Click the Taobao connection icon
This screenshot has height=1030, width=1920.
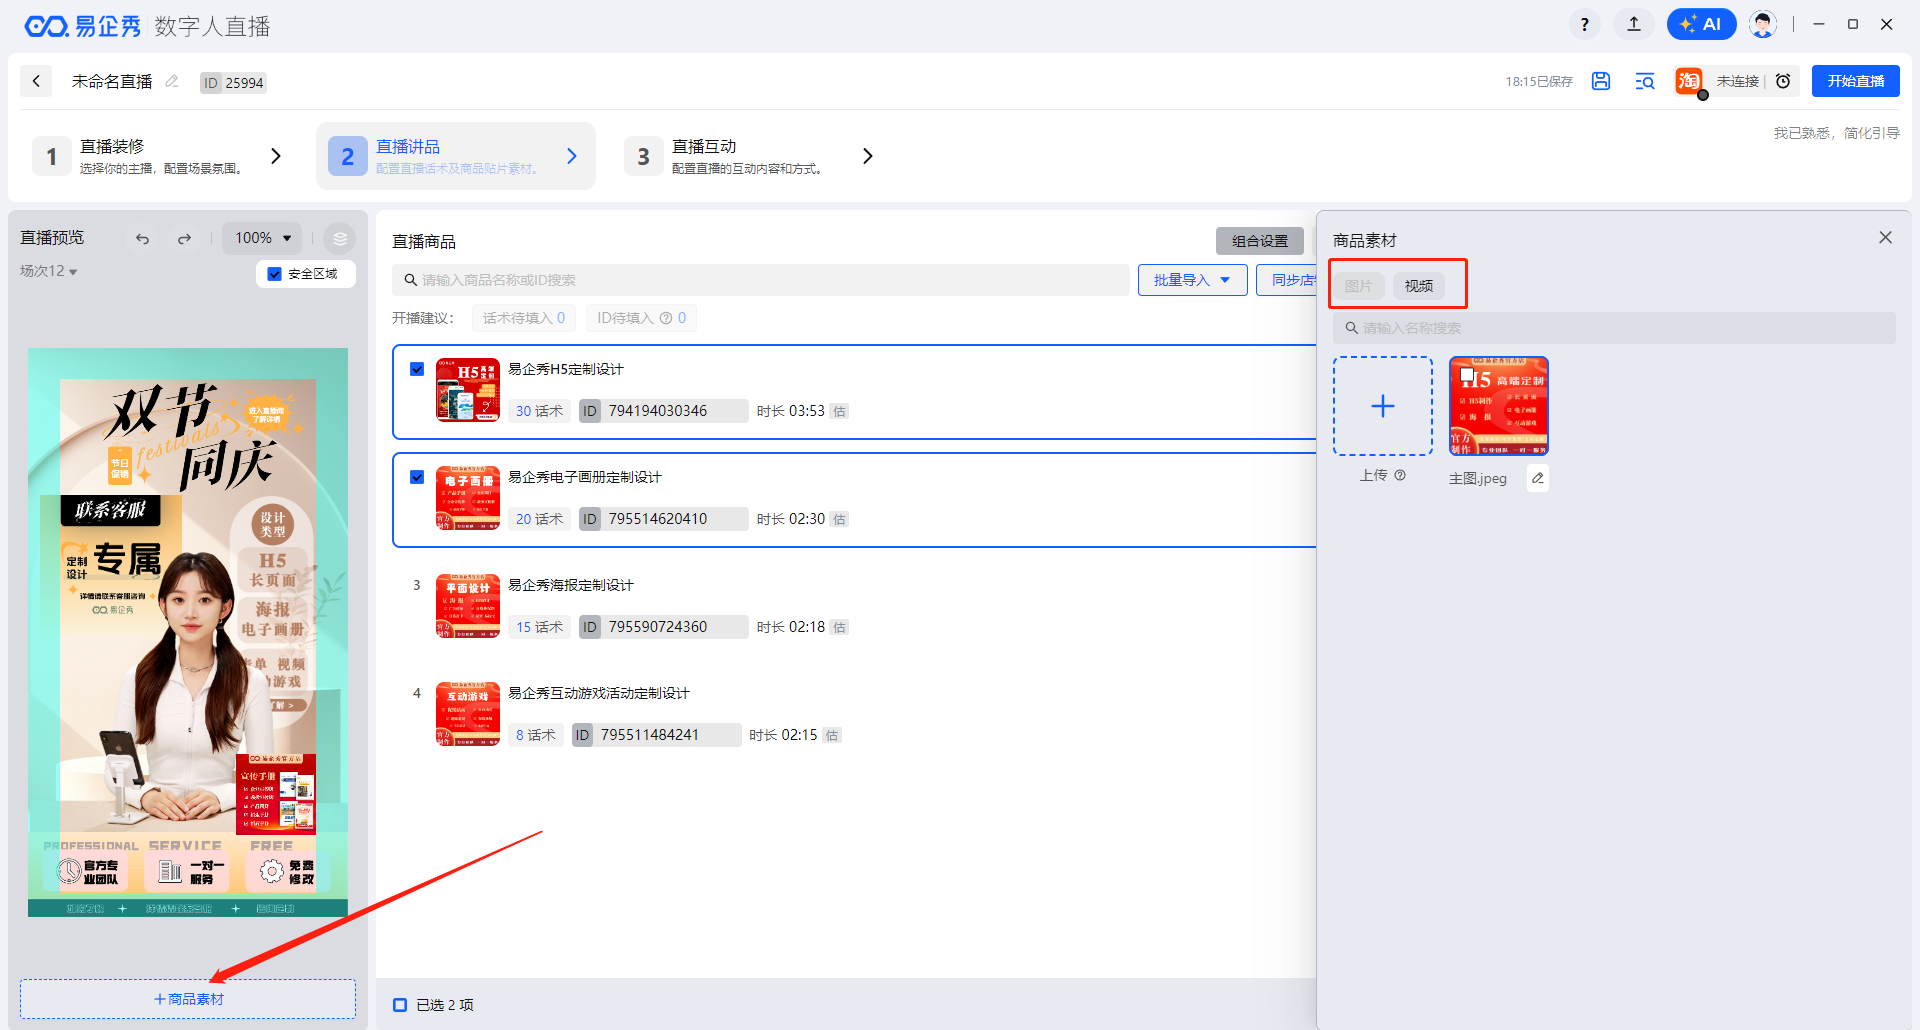click(1689, 81)
